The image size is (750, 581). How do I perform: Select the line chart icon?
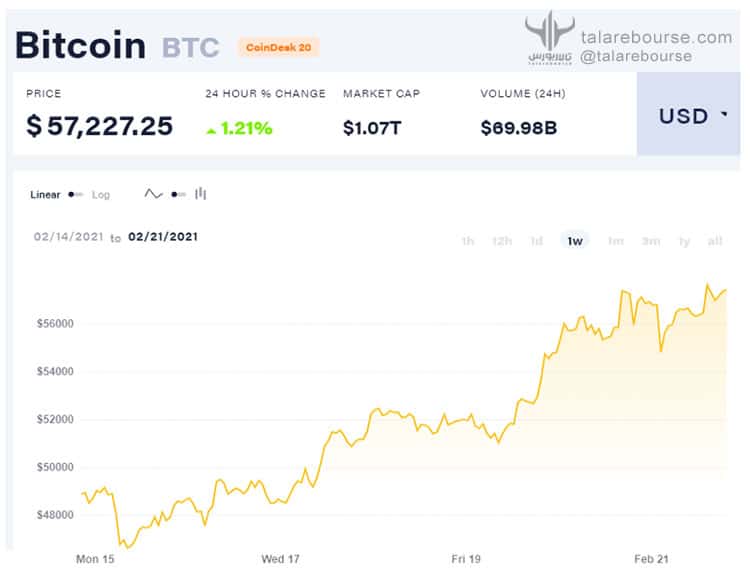coord(154,194)
